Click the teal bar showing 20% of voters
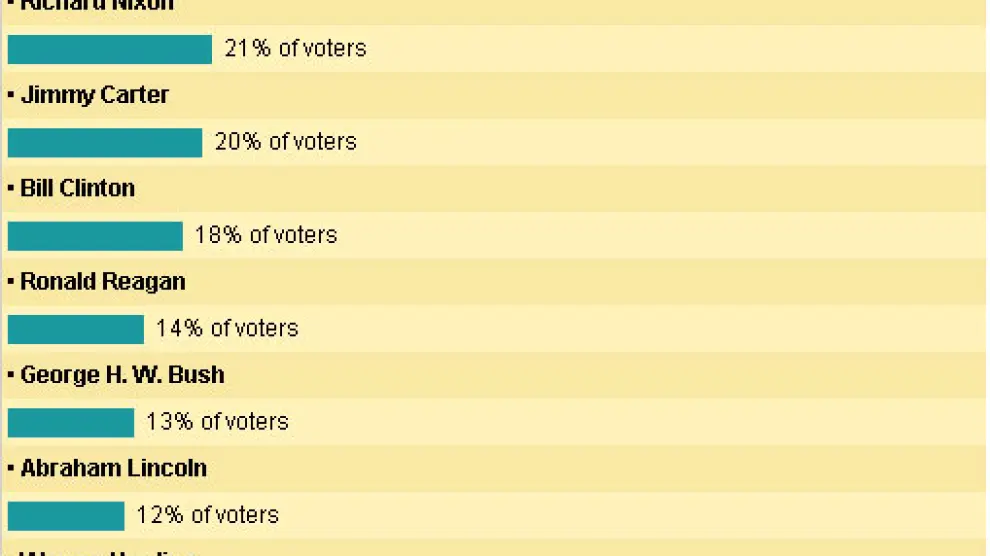990x556 pixels. 104,143
